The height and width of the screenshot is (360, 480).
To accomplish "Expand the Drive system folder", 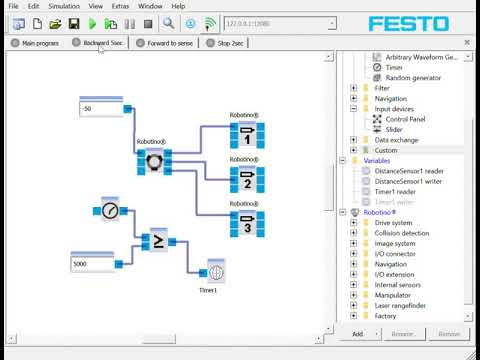I will point(354,222).
